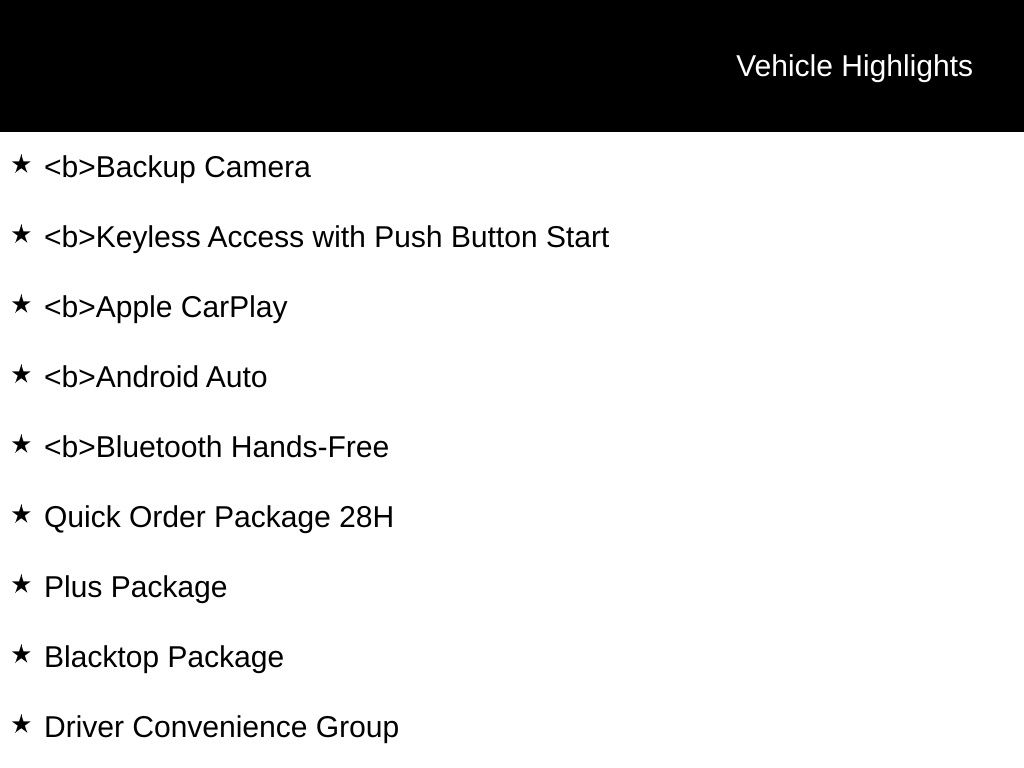1024x768 pixels.
Task: Select the Apple CarPlay list item
Action: 166,307
